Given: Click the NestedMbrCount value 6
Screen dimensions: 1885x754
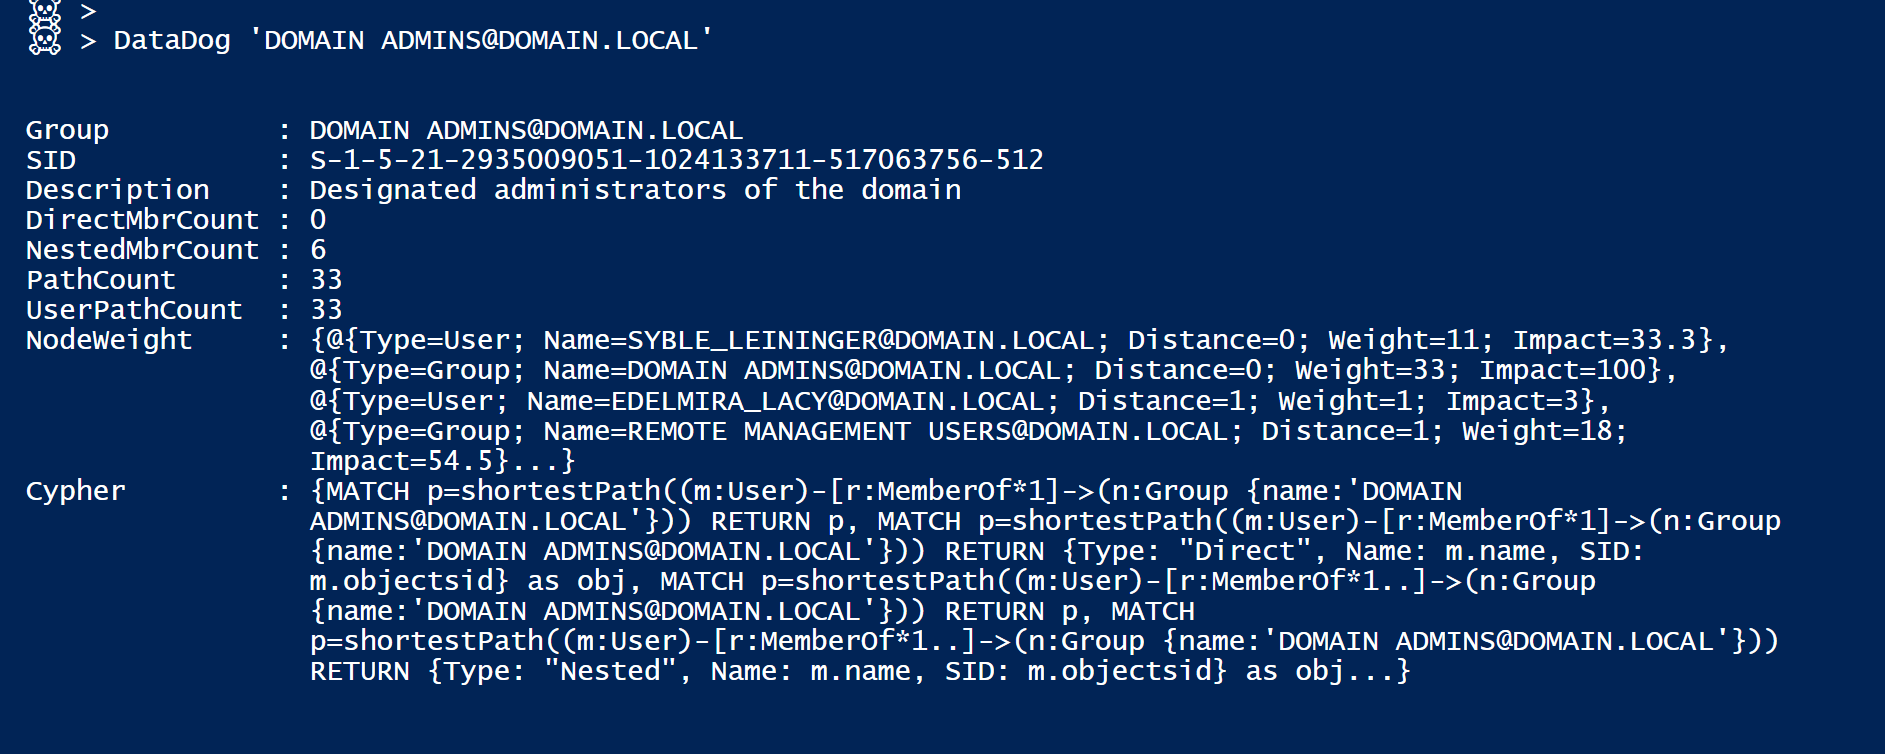Looking at the screenshot, I should coord(318,250).
